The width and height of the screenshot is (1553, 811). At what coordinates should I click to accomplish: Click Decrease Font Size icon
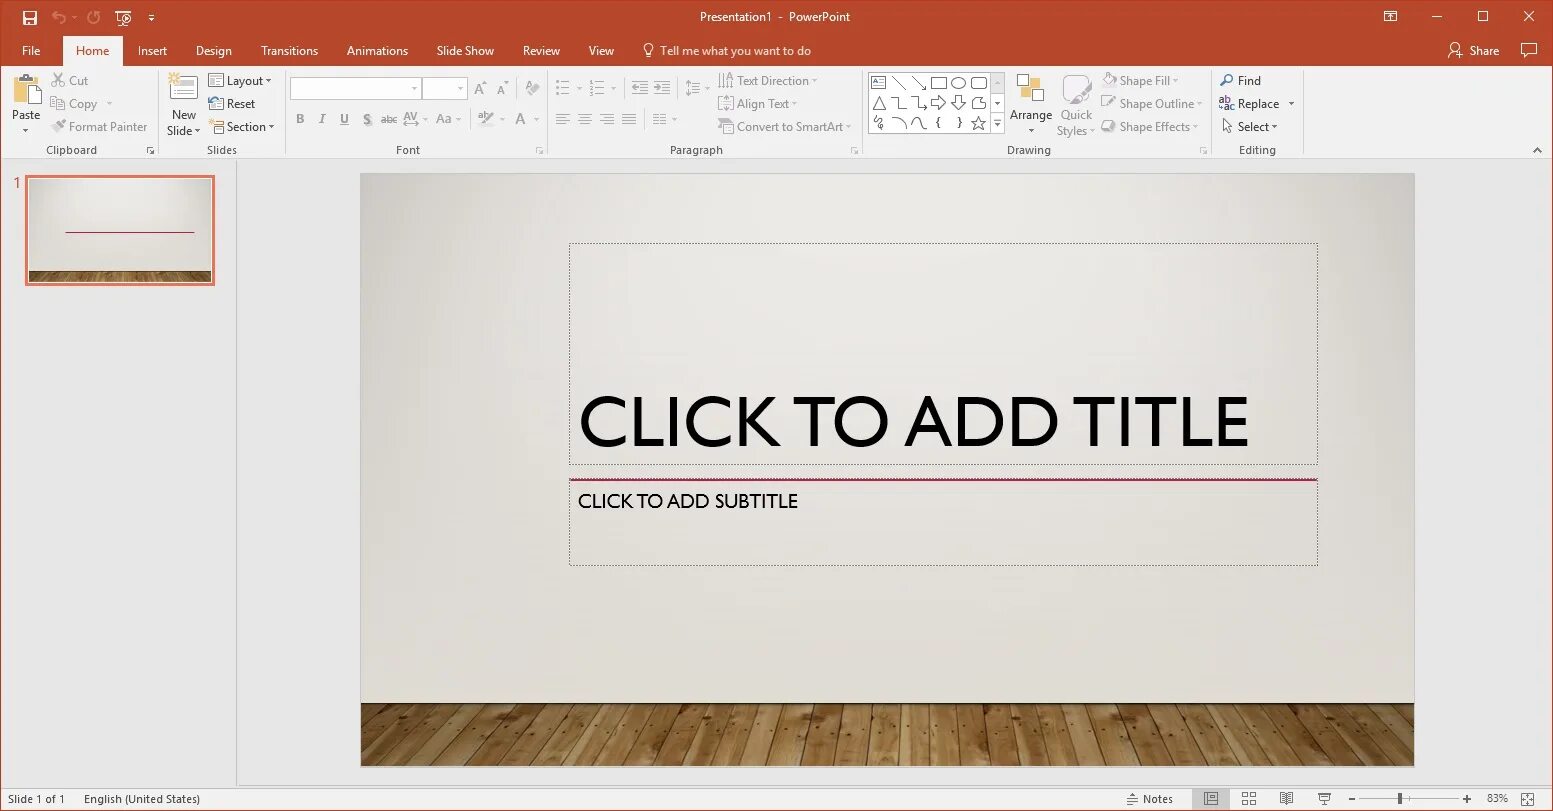503,89
